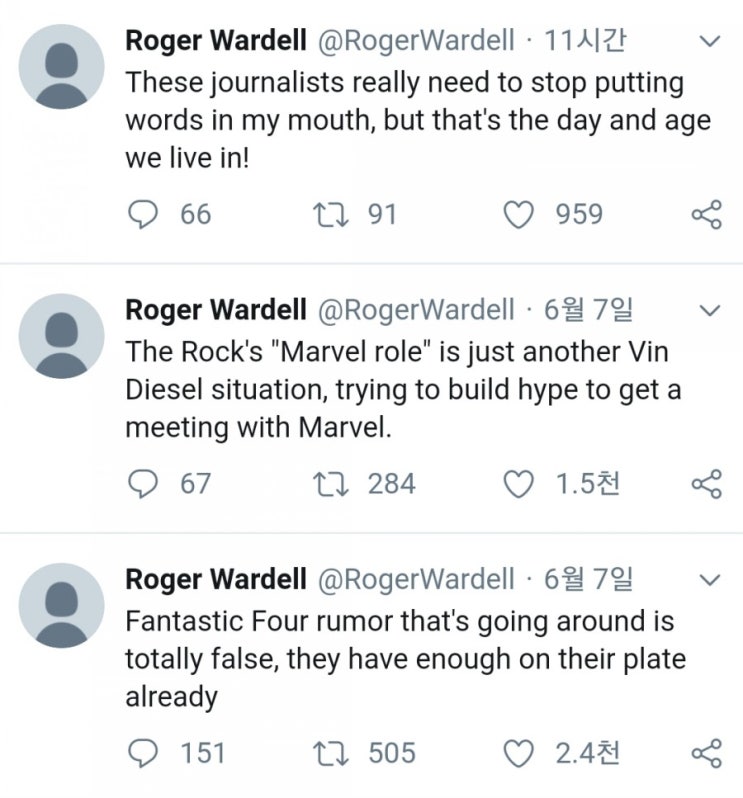The image size is (743, 798).
Task: Reply to the Fantastic Four rumor tweet
Action: pyautogui.click(x=142, y=753)
